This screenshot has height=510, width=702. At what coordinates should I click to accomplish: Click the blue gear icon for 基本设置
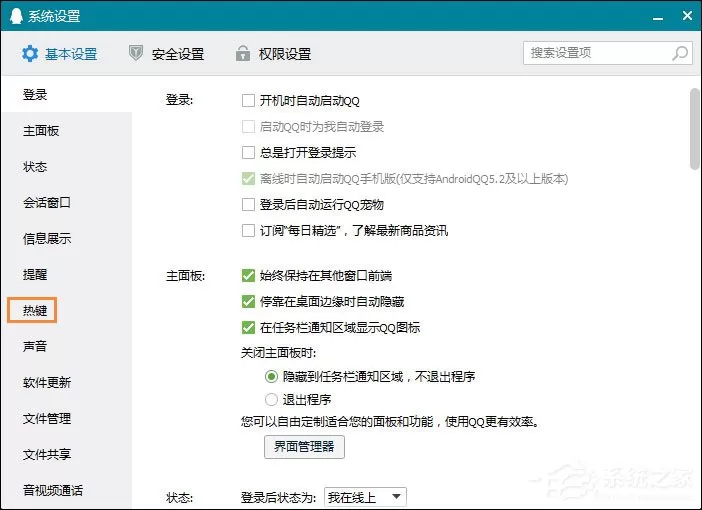coord(30,54)
